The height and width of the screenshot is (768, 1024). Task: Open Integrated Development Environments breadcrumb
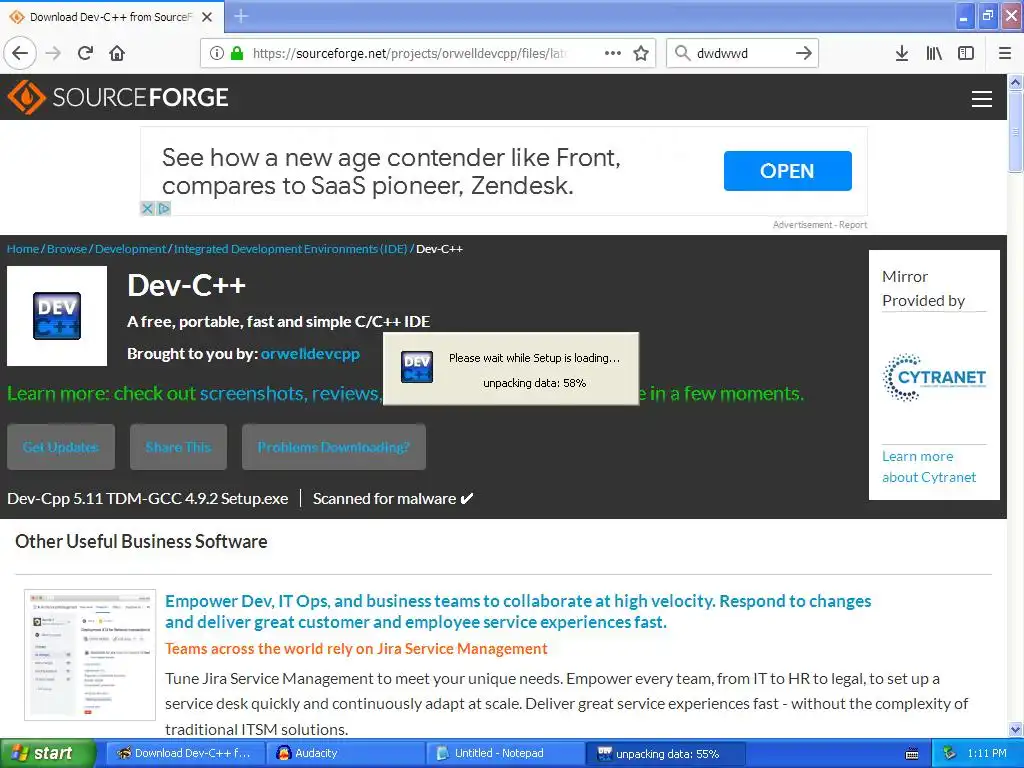[x=290, y=249]
